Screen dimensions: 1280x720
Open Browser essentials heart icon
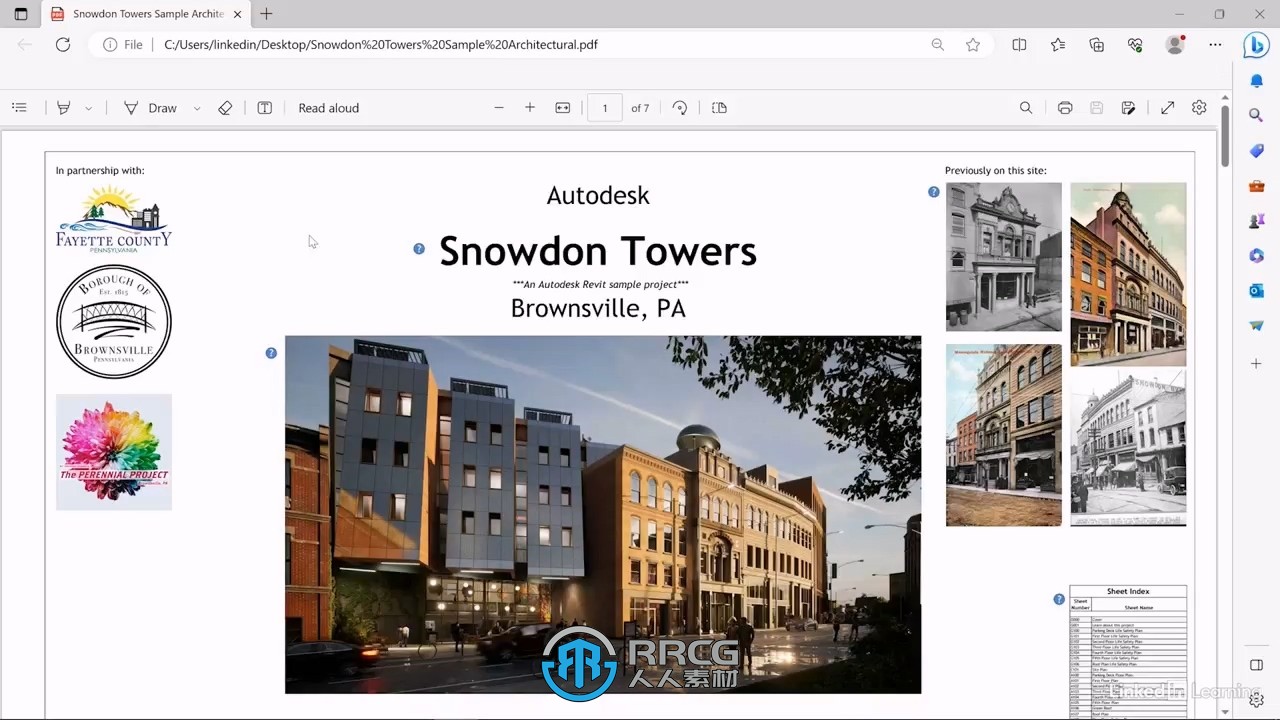point(1135,44)
